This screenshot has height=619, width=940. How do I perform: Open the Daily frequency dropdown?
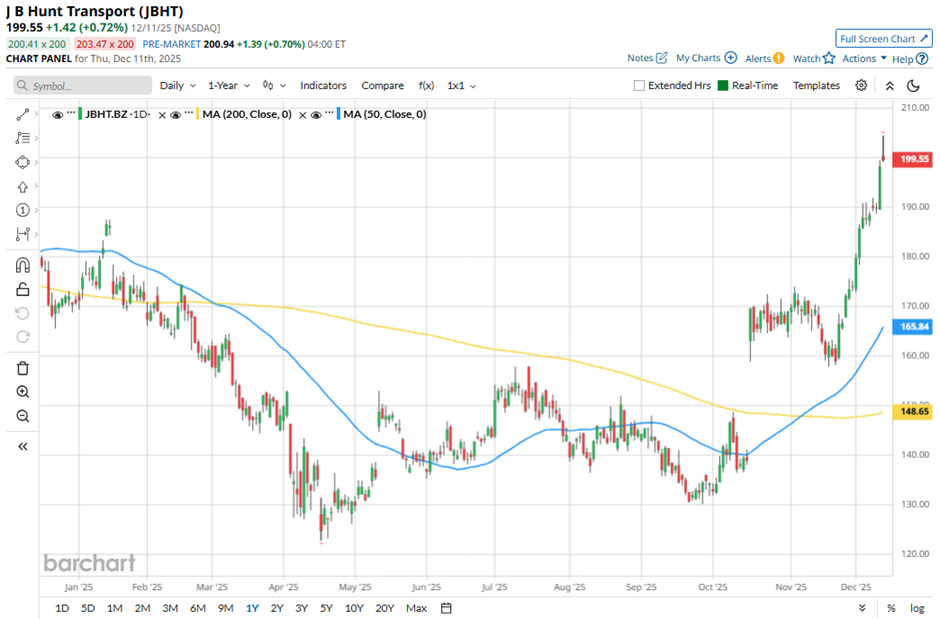point(178,86)
